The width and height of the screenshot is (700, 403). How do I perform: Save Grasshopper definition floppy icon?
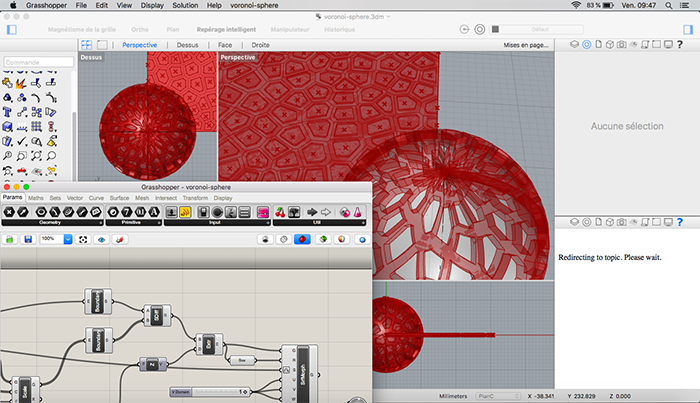[x=28, y=240]
